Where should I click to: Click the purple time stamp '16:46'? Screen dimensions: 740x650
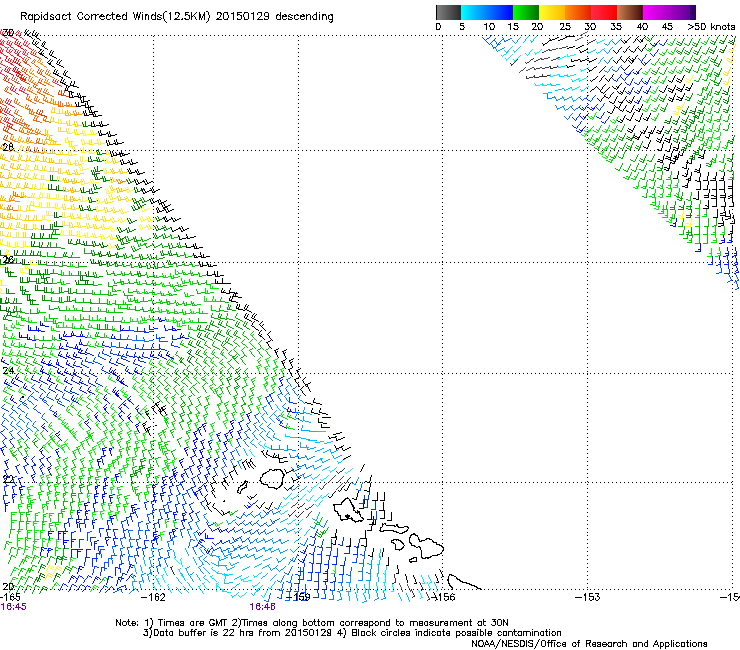262,607
